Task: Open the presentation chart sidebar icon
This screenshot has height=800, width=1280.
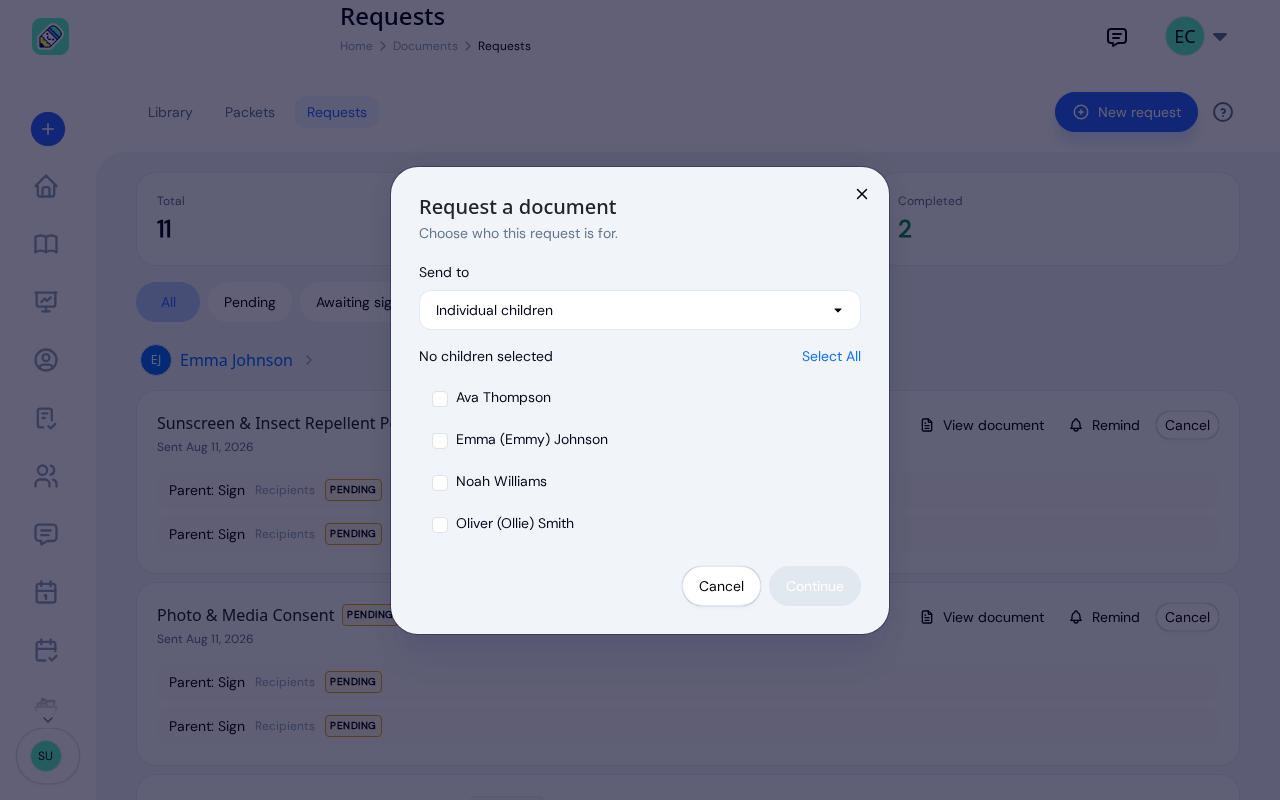Action: pyautogui.click(x=46, y=302)
